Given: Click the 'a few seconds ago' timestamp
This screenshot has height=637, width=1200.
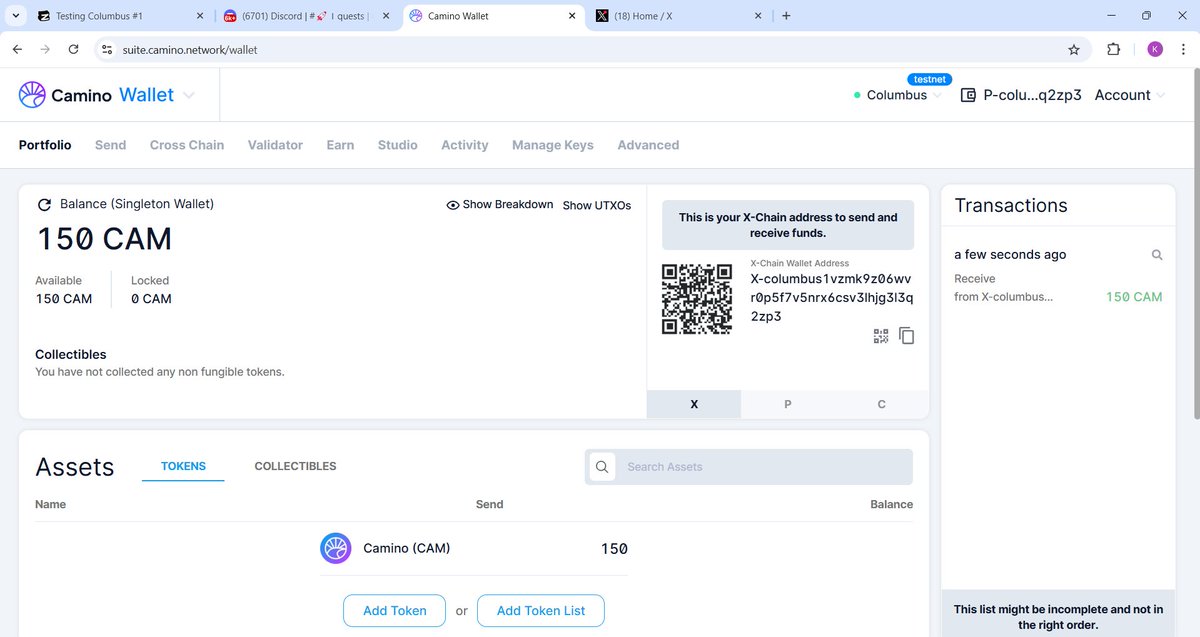Looking at the screenshot, I should pos(1010,255).
